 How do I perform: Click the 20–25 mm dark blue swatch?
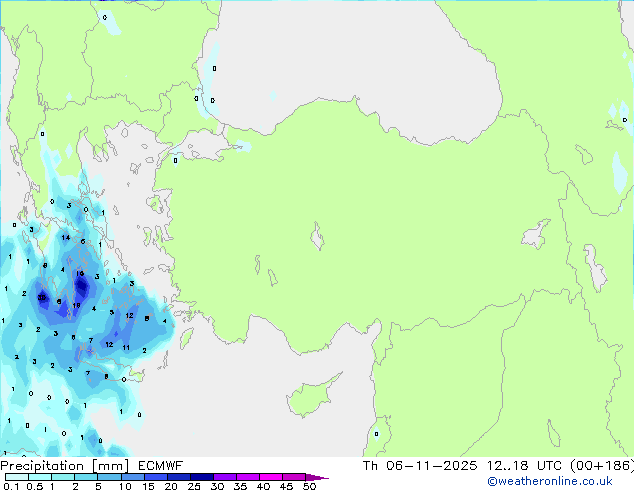click(x=178, y=477)
